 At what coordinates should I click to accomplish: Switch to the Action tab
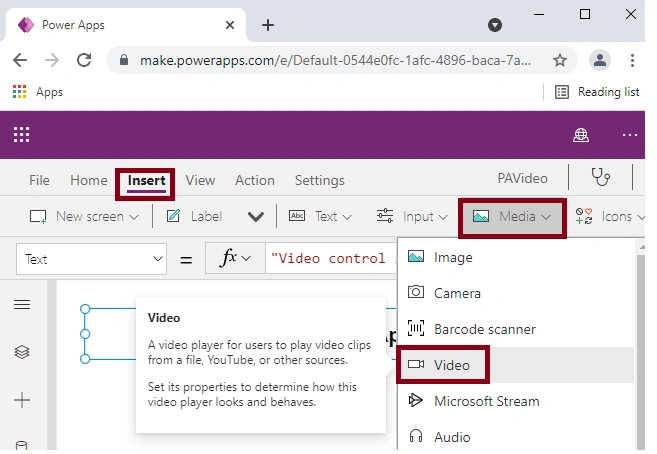pos(255,180)
